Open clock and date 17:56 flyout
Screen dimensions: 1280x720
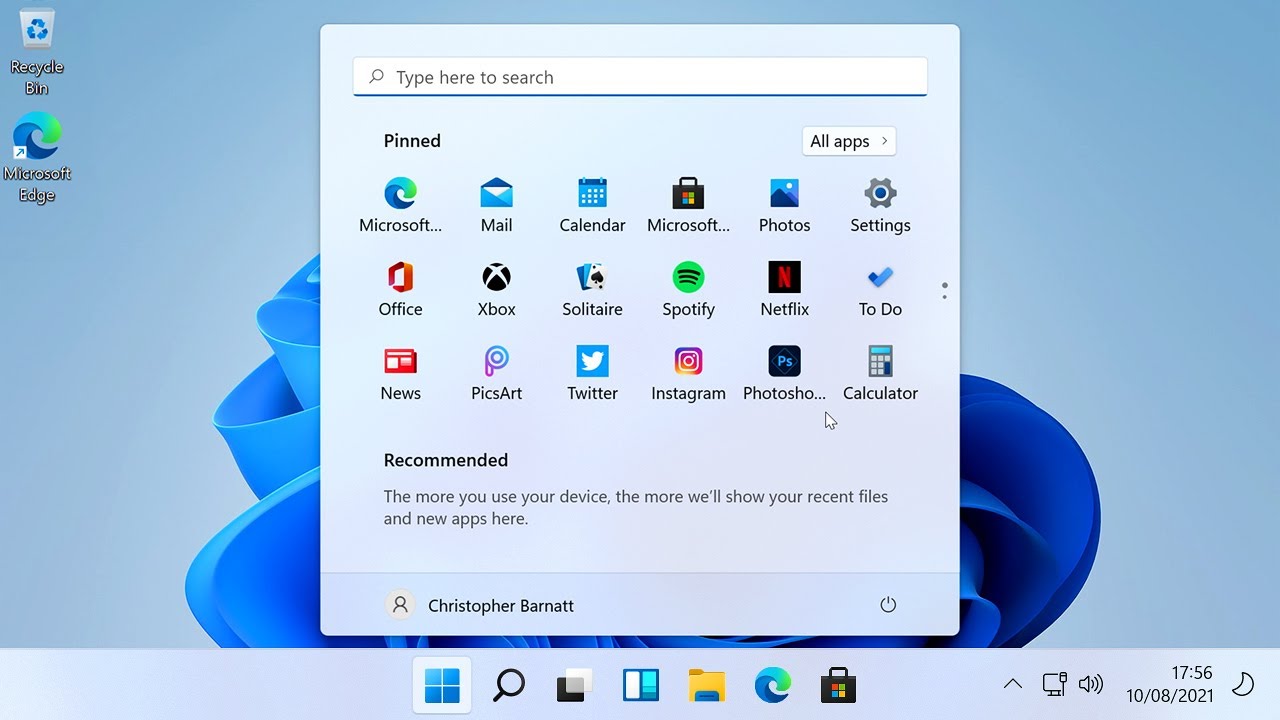coord(1170,684)
